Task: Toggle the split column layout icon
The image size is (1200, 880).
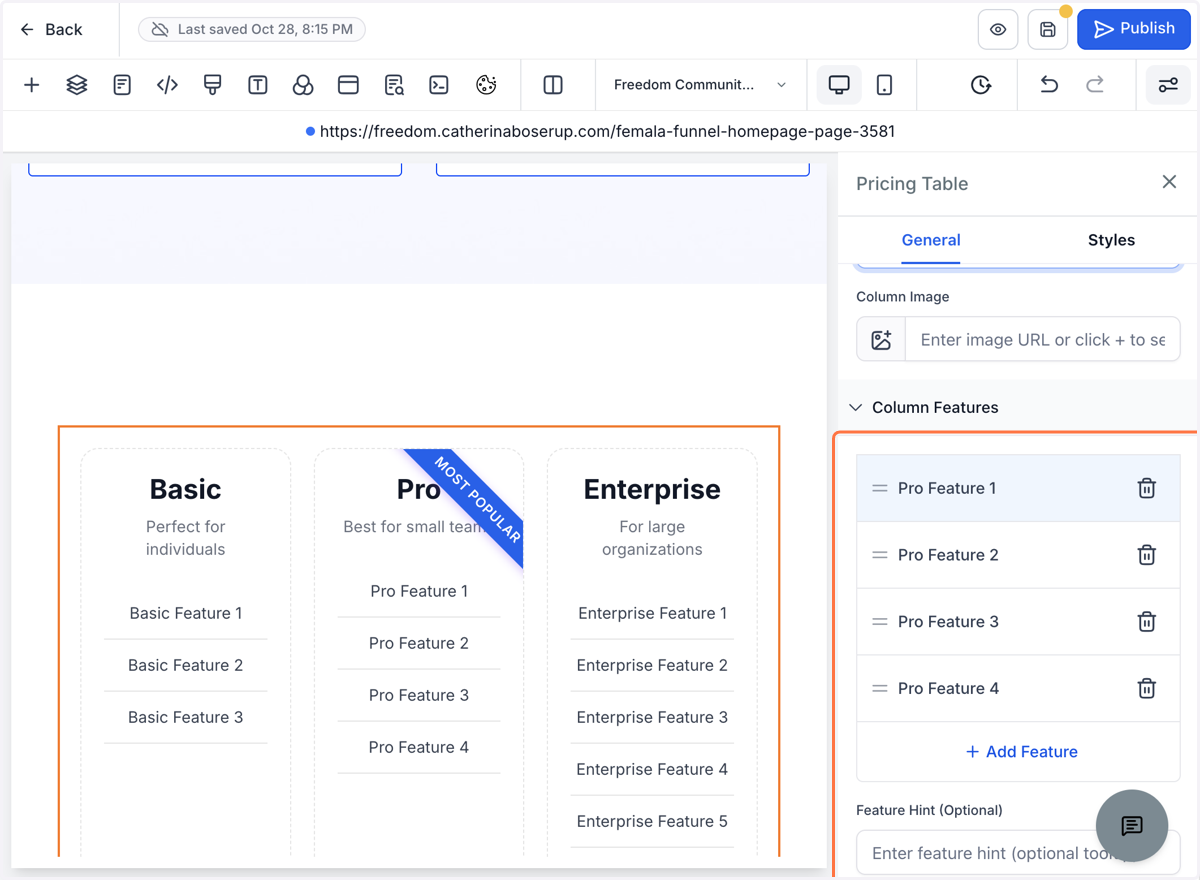Action: 553,85
